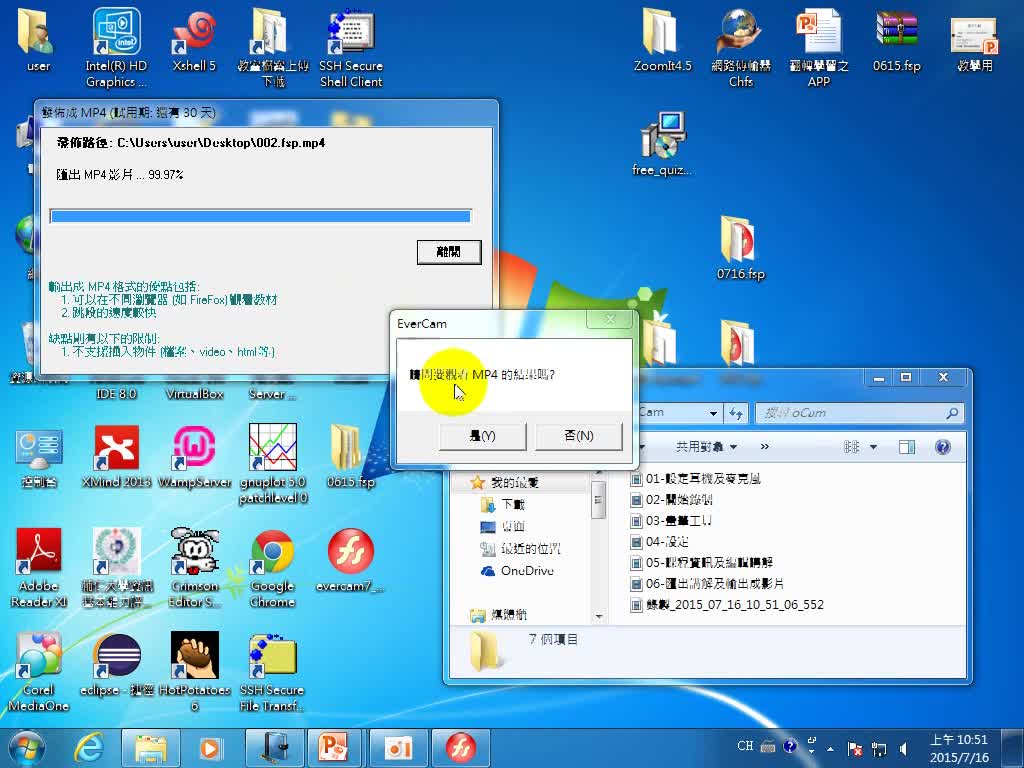Close the EverCam prompt dialog
This screenshot has height=768, width=1024.
coord(610,319)
